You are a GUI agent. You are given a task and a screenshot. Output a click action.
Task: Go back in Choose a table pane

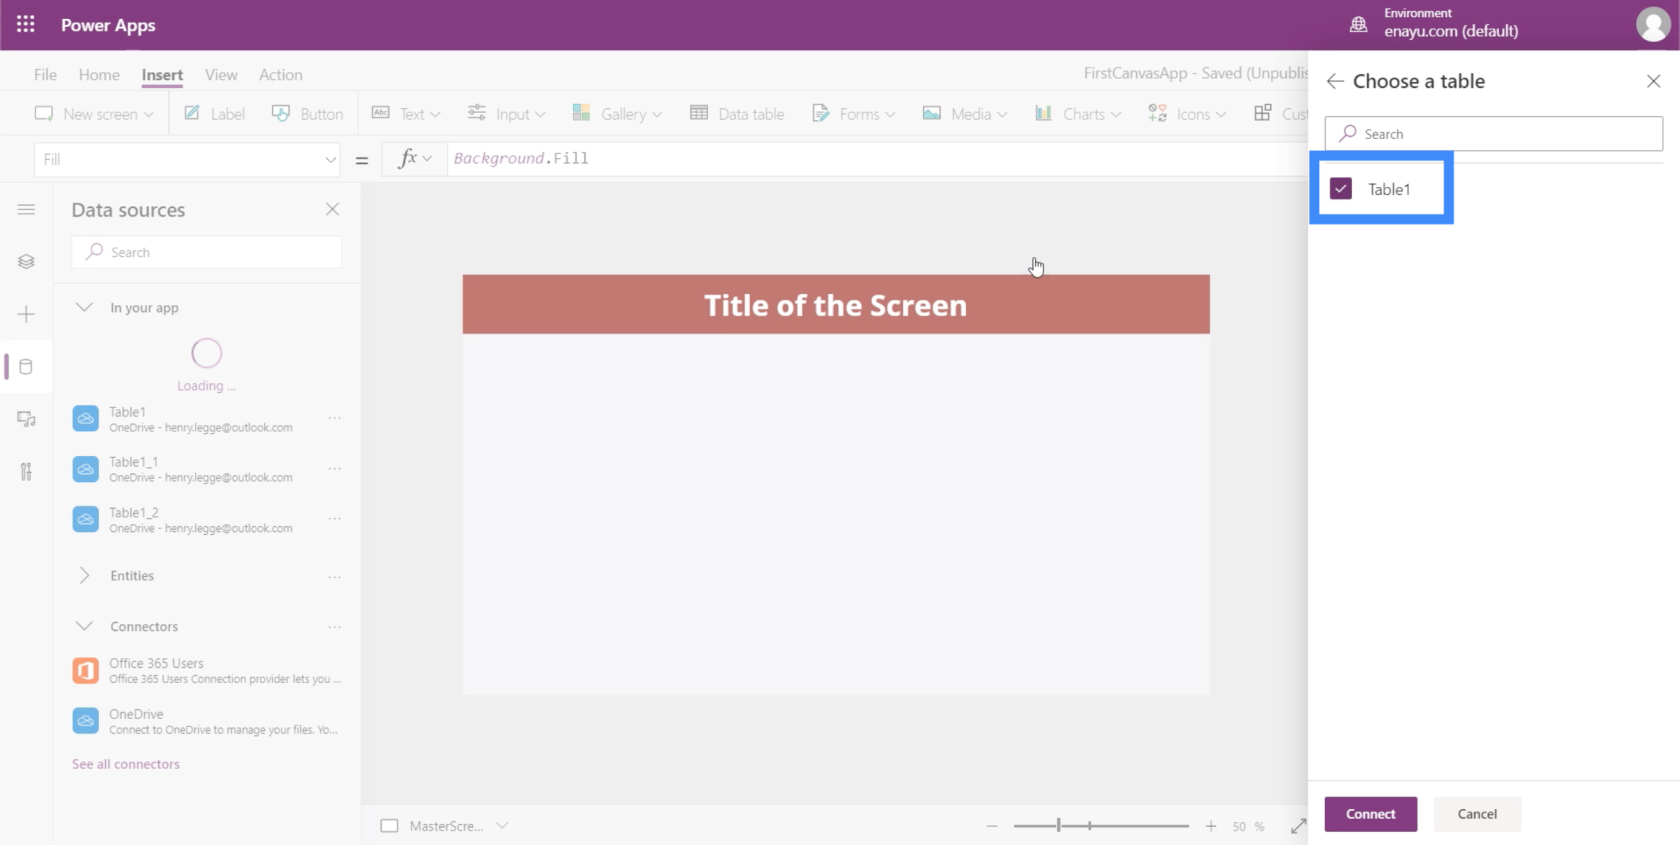click(1335, 81)
